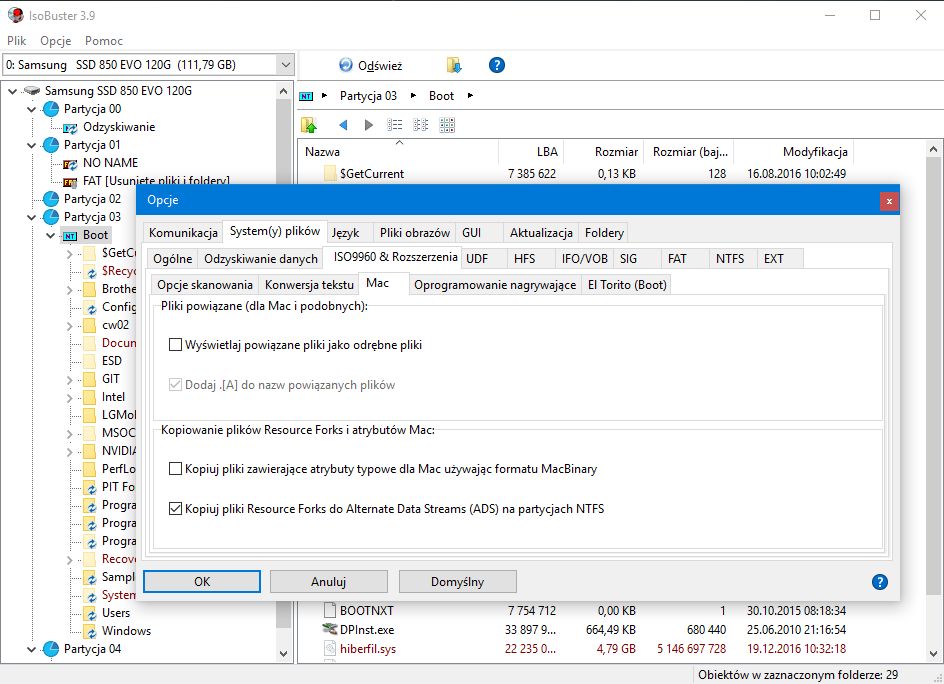This screenshot has height=684, width=944.
Task: Click the go up one folder icon
Action: pos(309,125)
